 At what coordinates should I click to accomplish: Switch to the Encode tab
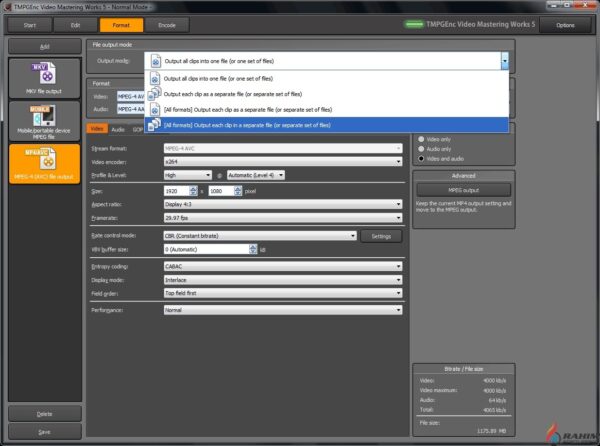pos(167,25)
